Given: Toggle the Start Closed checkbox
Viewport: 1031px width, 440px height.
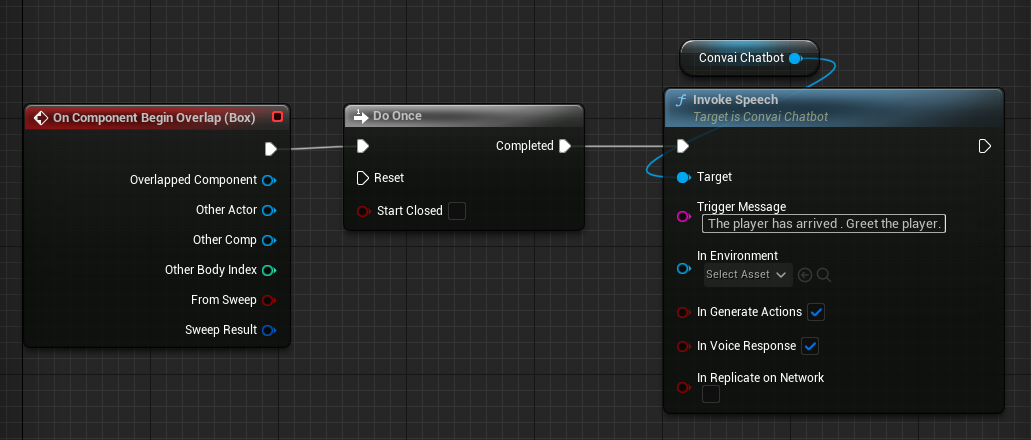Looking at the screenshot, I should click(457, 211).
